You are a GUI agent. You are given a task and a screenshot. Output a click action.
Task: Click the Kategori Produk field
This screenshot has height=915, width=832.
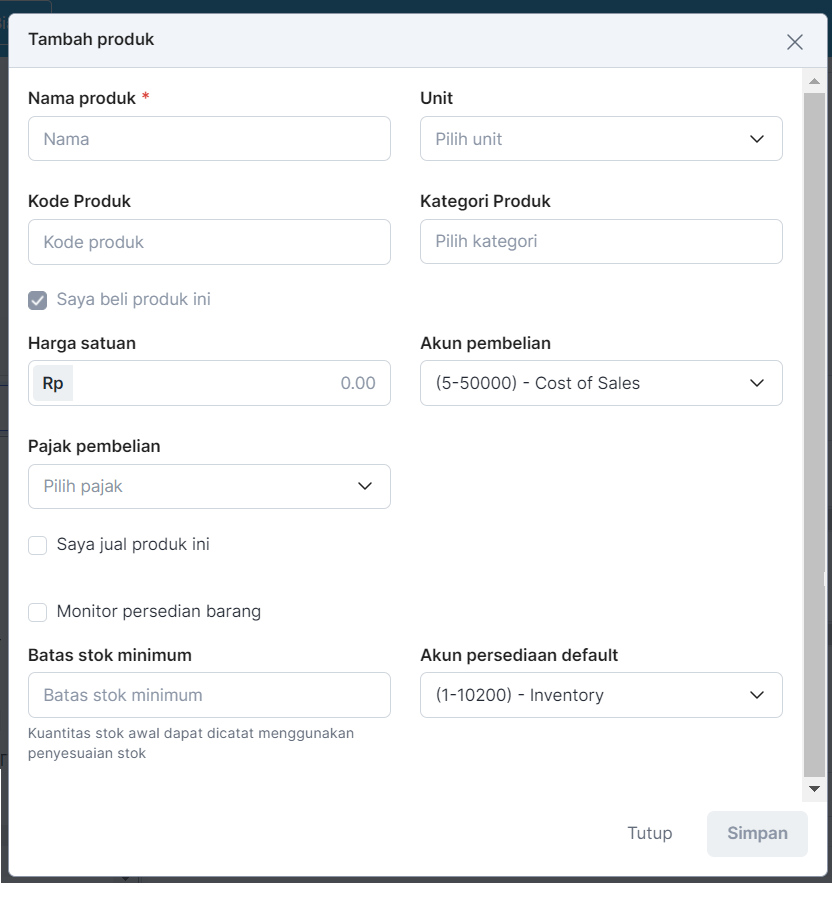click(x=601, y=242)
